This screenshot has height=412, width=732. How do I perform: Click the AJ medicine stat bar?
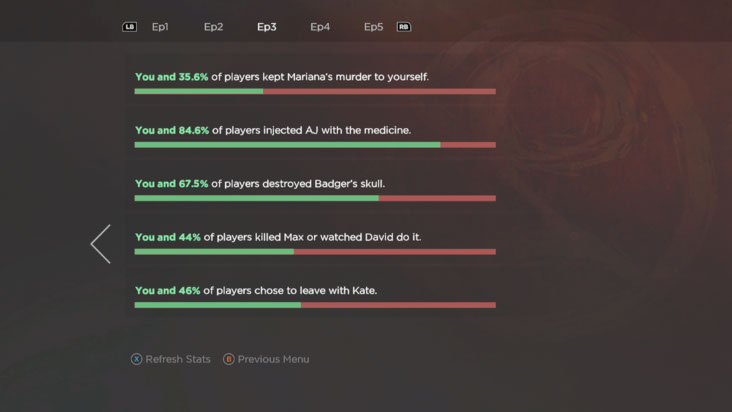315,145
